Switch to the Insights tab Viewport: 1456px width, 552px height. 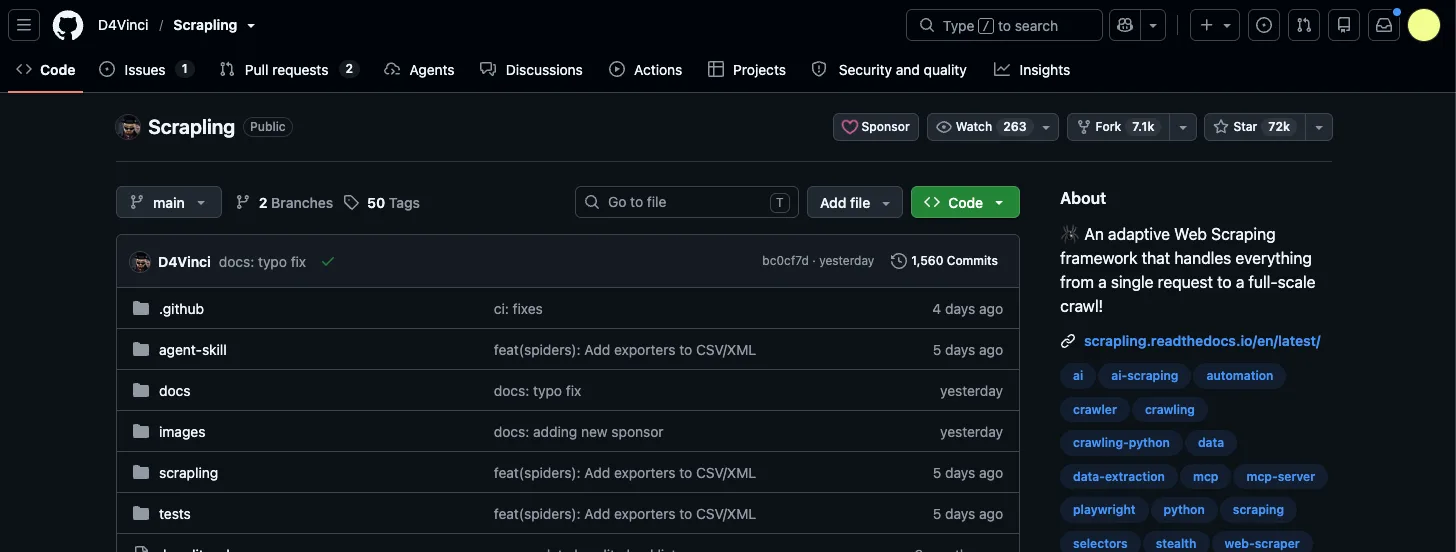pyautogui.click(x=1032, y=70)
